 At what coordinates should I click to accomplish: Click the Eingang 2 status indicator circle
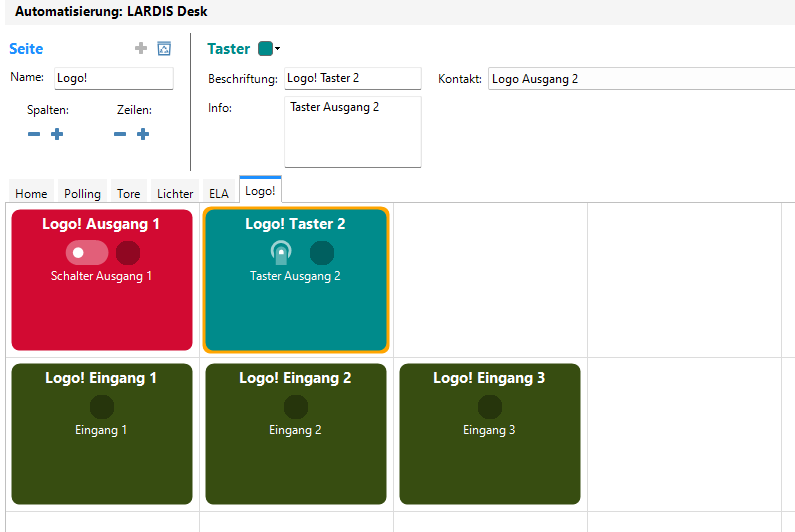pyautogui.click(x=296, y=407)
